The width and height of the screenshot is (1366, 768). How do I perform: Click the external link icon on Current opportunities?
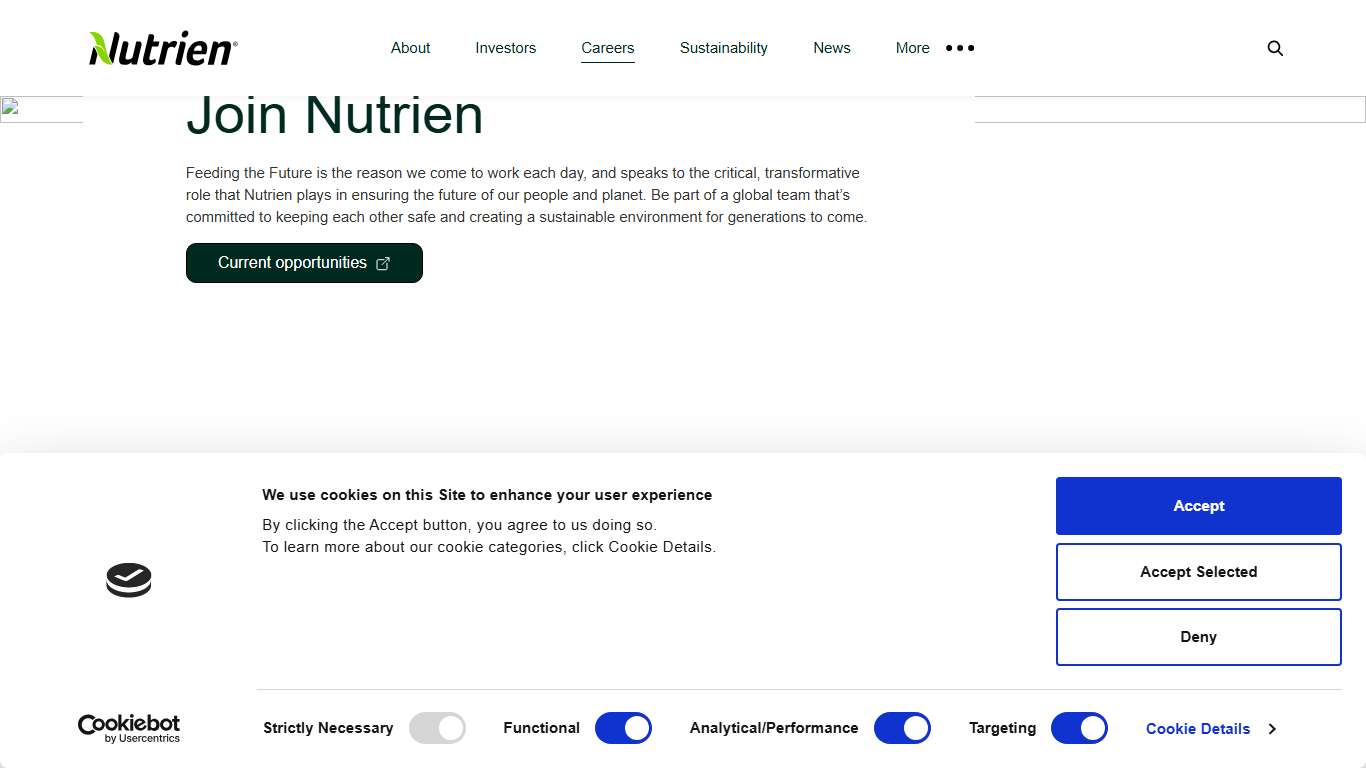point(383,263)
